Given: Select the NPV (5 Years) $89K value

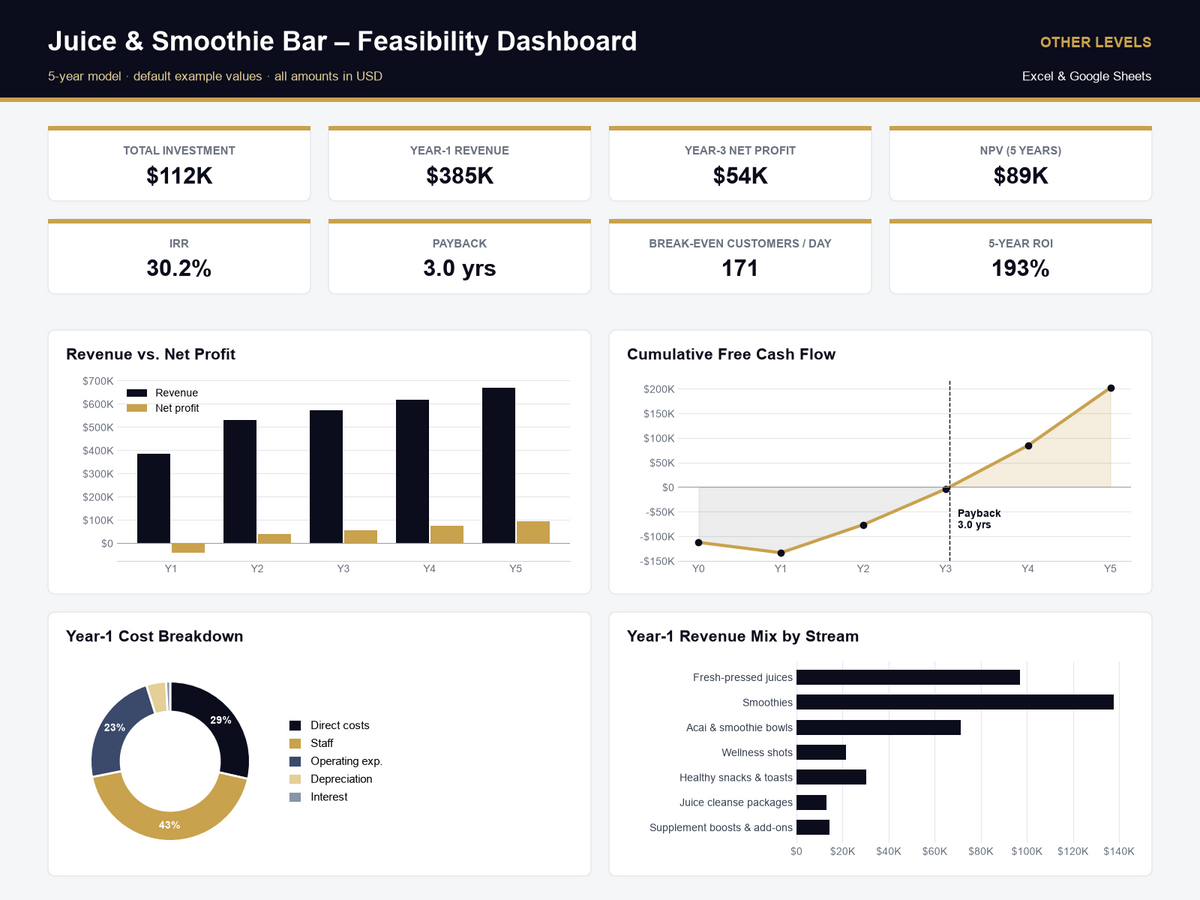Looking at the screenshot, I should (x=1020, y=176).
